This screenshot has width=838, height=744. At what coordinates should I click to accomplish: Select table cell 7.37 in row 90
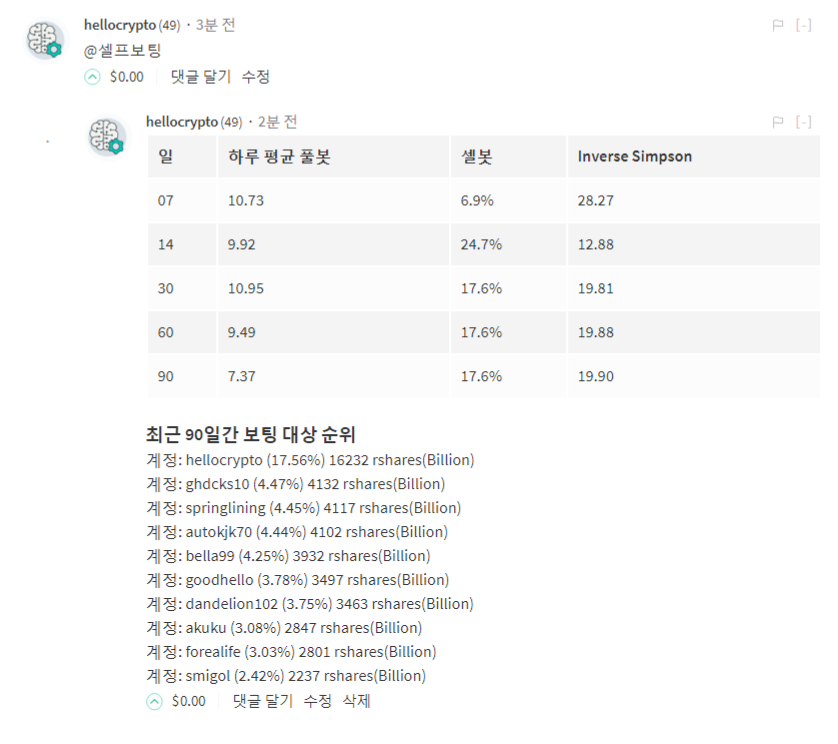tap(333, 376)
